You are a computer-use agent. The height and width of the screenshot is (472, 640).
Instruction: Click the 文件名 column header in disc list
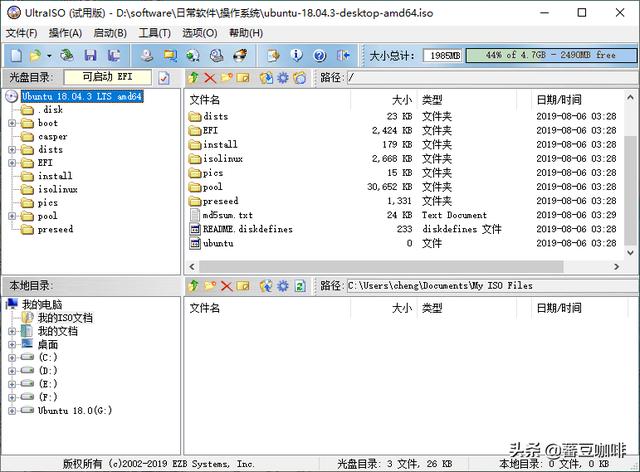pyautogui.click(x=269, y=100)
